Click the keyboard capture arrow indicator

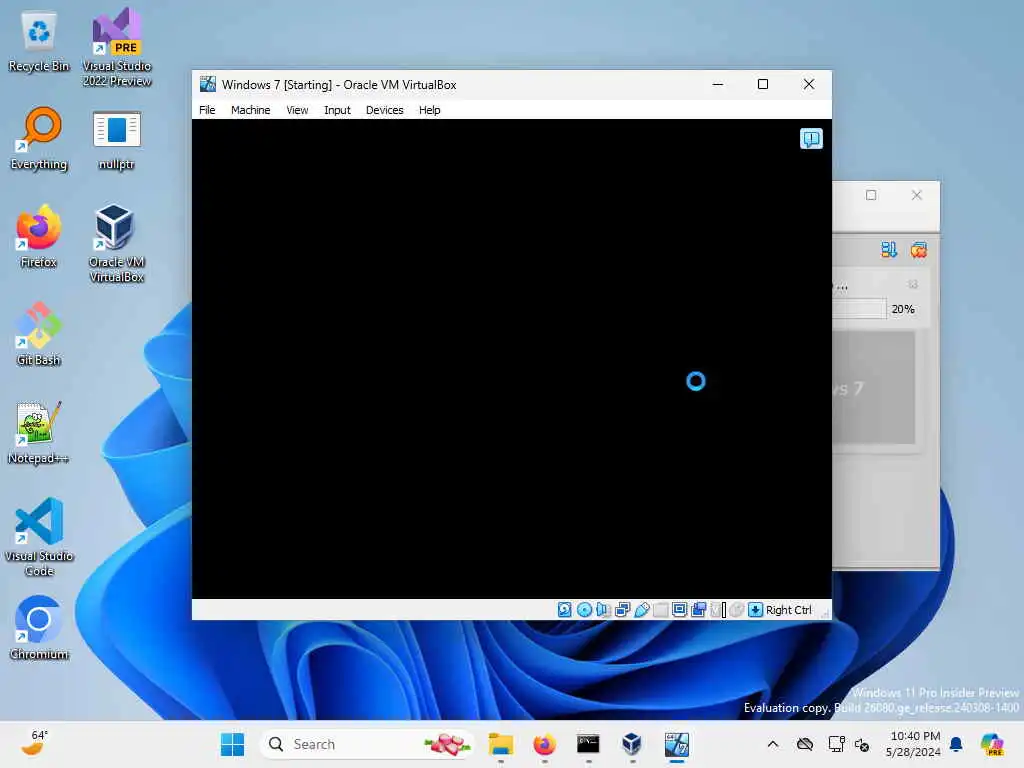[x=756, y=610]
